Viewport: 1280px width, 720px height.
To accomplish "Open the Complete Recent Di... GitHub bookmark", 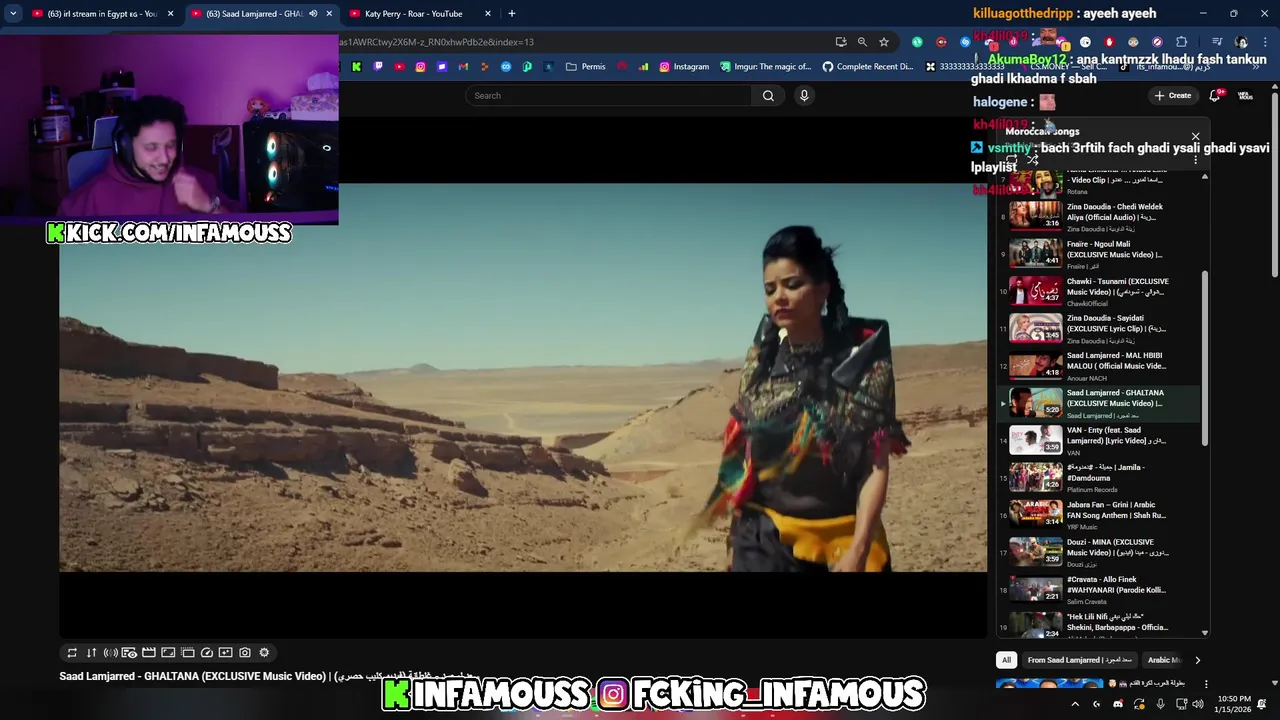I will pyautogui.click(x=868, y=67).
